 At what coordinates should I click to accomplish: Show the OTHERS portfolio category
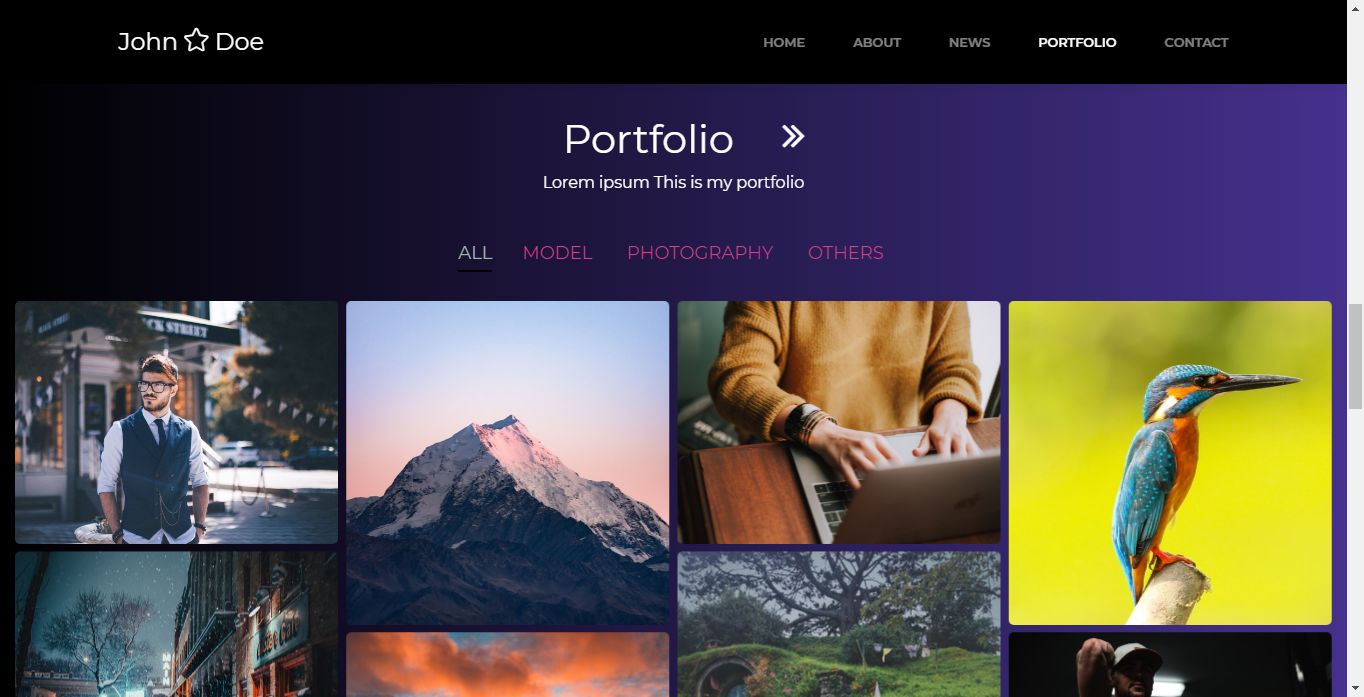click(846, 253)
